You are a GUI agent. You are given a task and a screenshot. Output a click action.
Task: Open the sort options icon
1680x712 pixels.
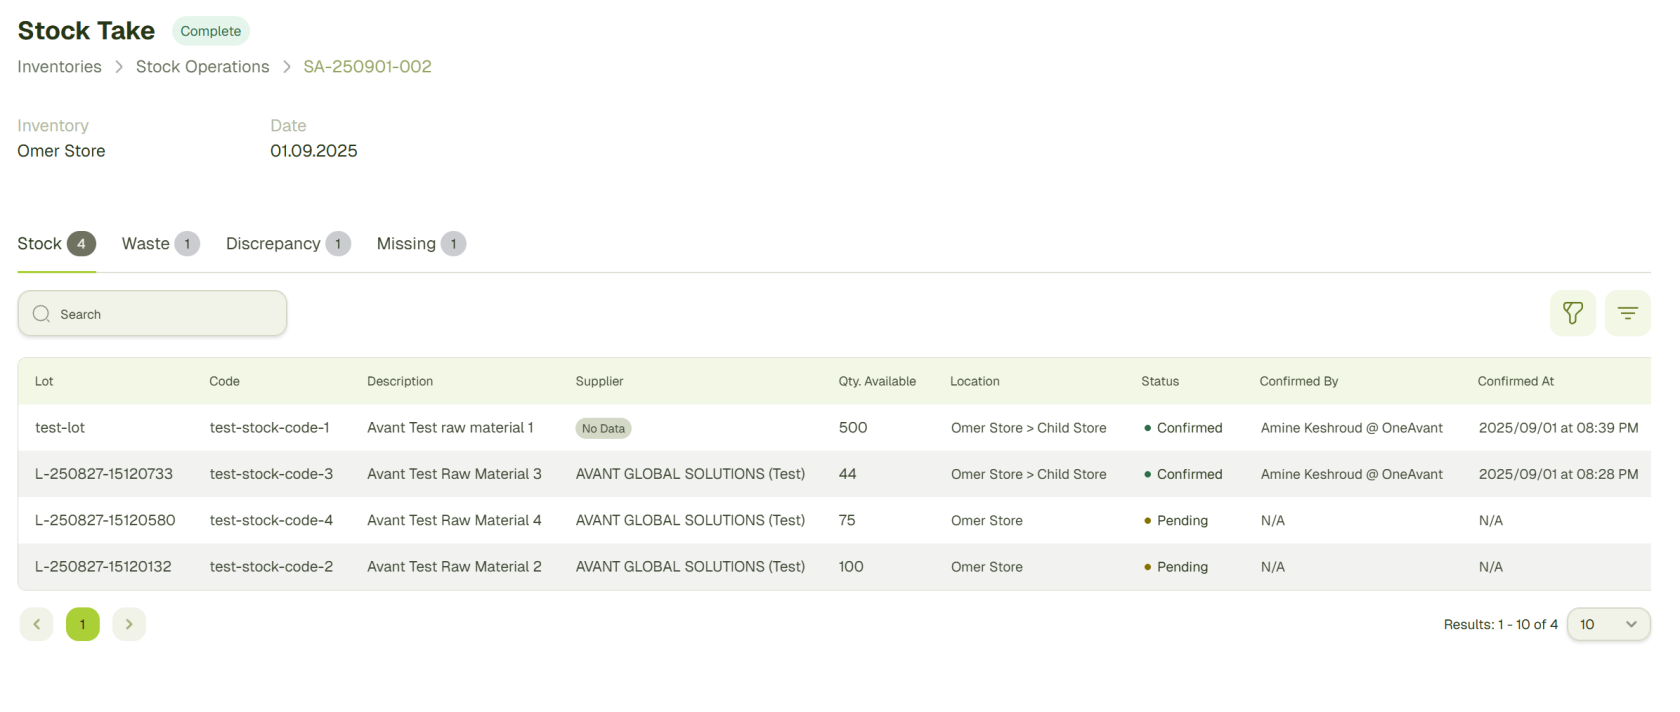pyautogui.click(x=1627, y=313)
